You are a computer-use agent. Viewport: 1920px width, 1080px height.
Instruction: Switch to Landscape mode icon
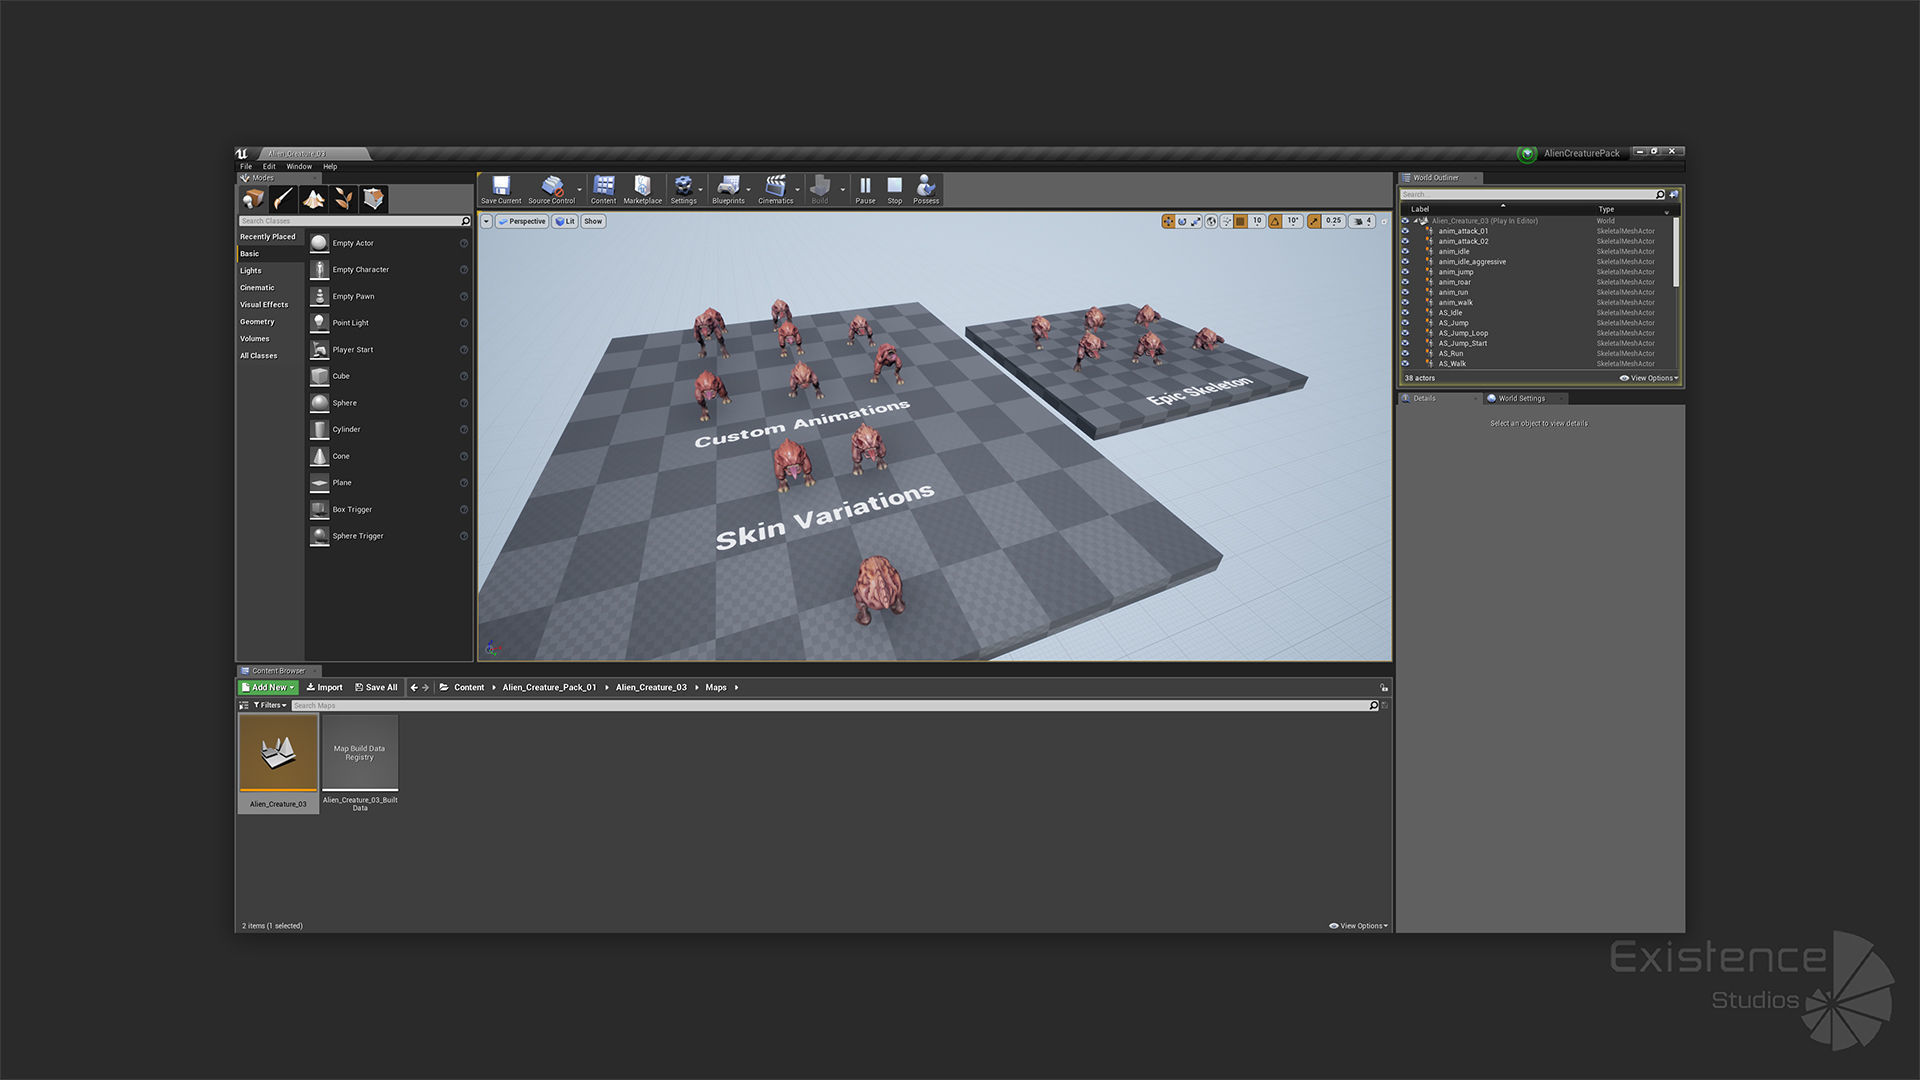(314, 199)
